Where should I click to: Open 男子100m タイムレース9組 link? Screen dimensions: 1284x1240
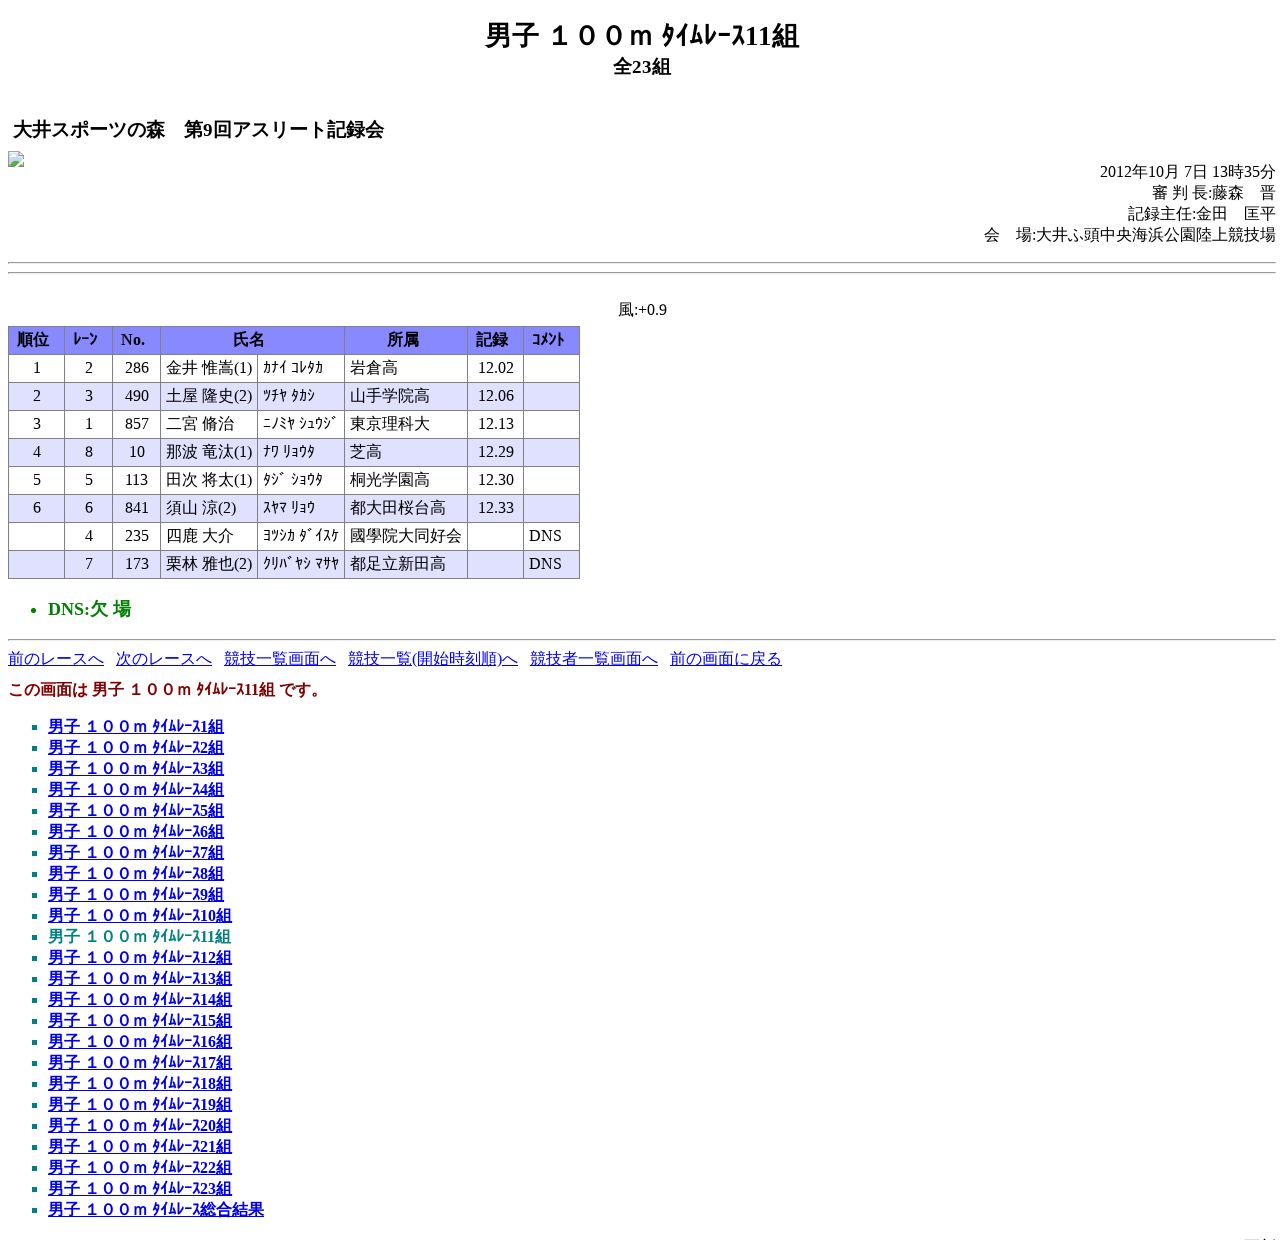click(136, 895)
